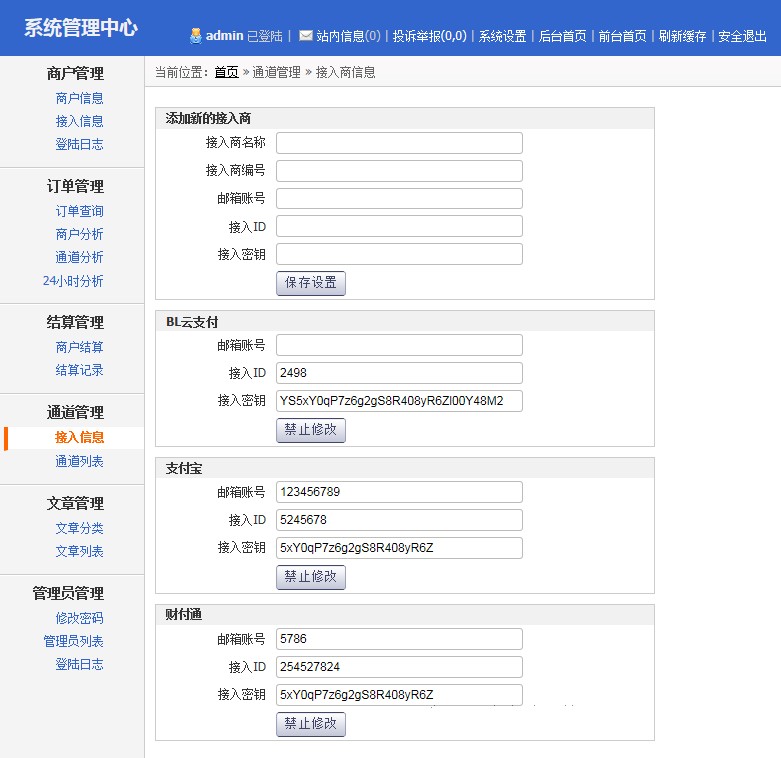This screenshot has width=781, height=758.
Task: Open 接入信息 under 商户管理
Action: pos(79,121)
